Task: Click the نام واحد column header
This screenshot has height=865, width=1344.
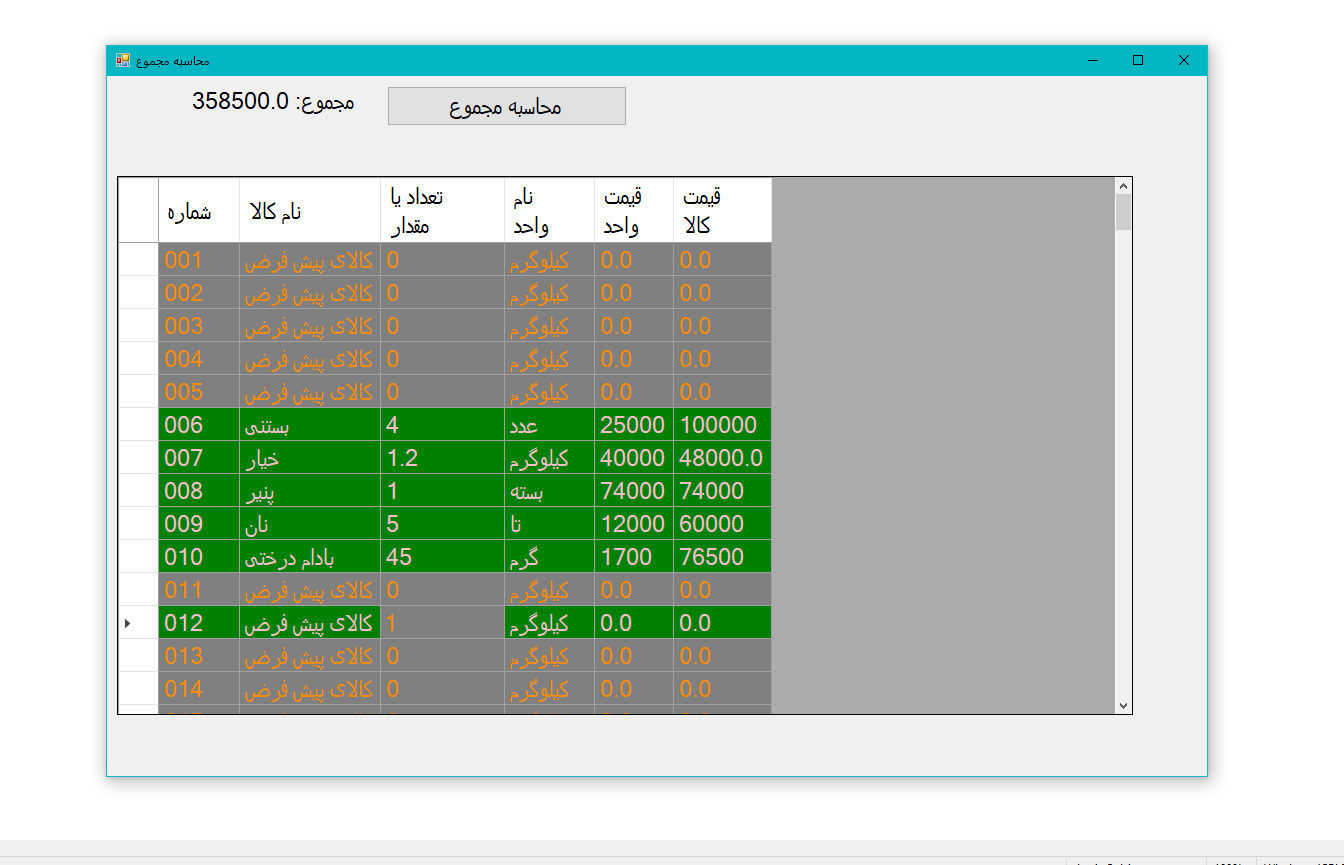Action: pyautogui.click(x=549, y=211)
